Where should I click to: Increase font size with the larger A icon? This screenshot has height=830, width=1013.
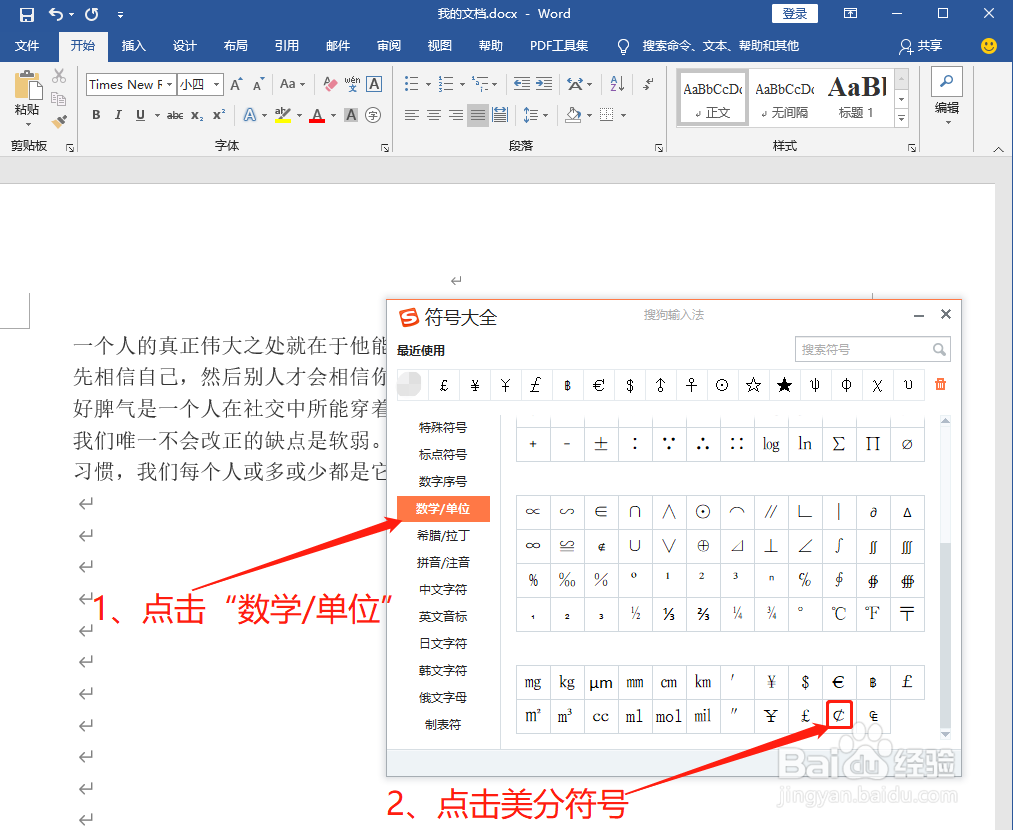pyautogui.click(x=236, y=84)
